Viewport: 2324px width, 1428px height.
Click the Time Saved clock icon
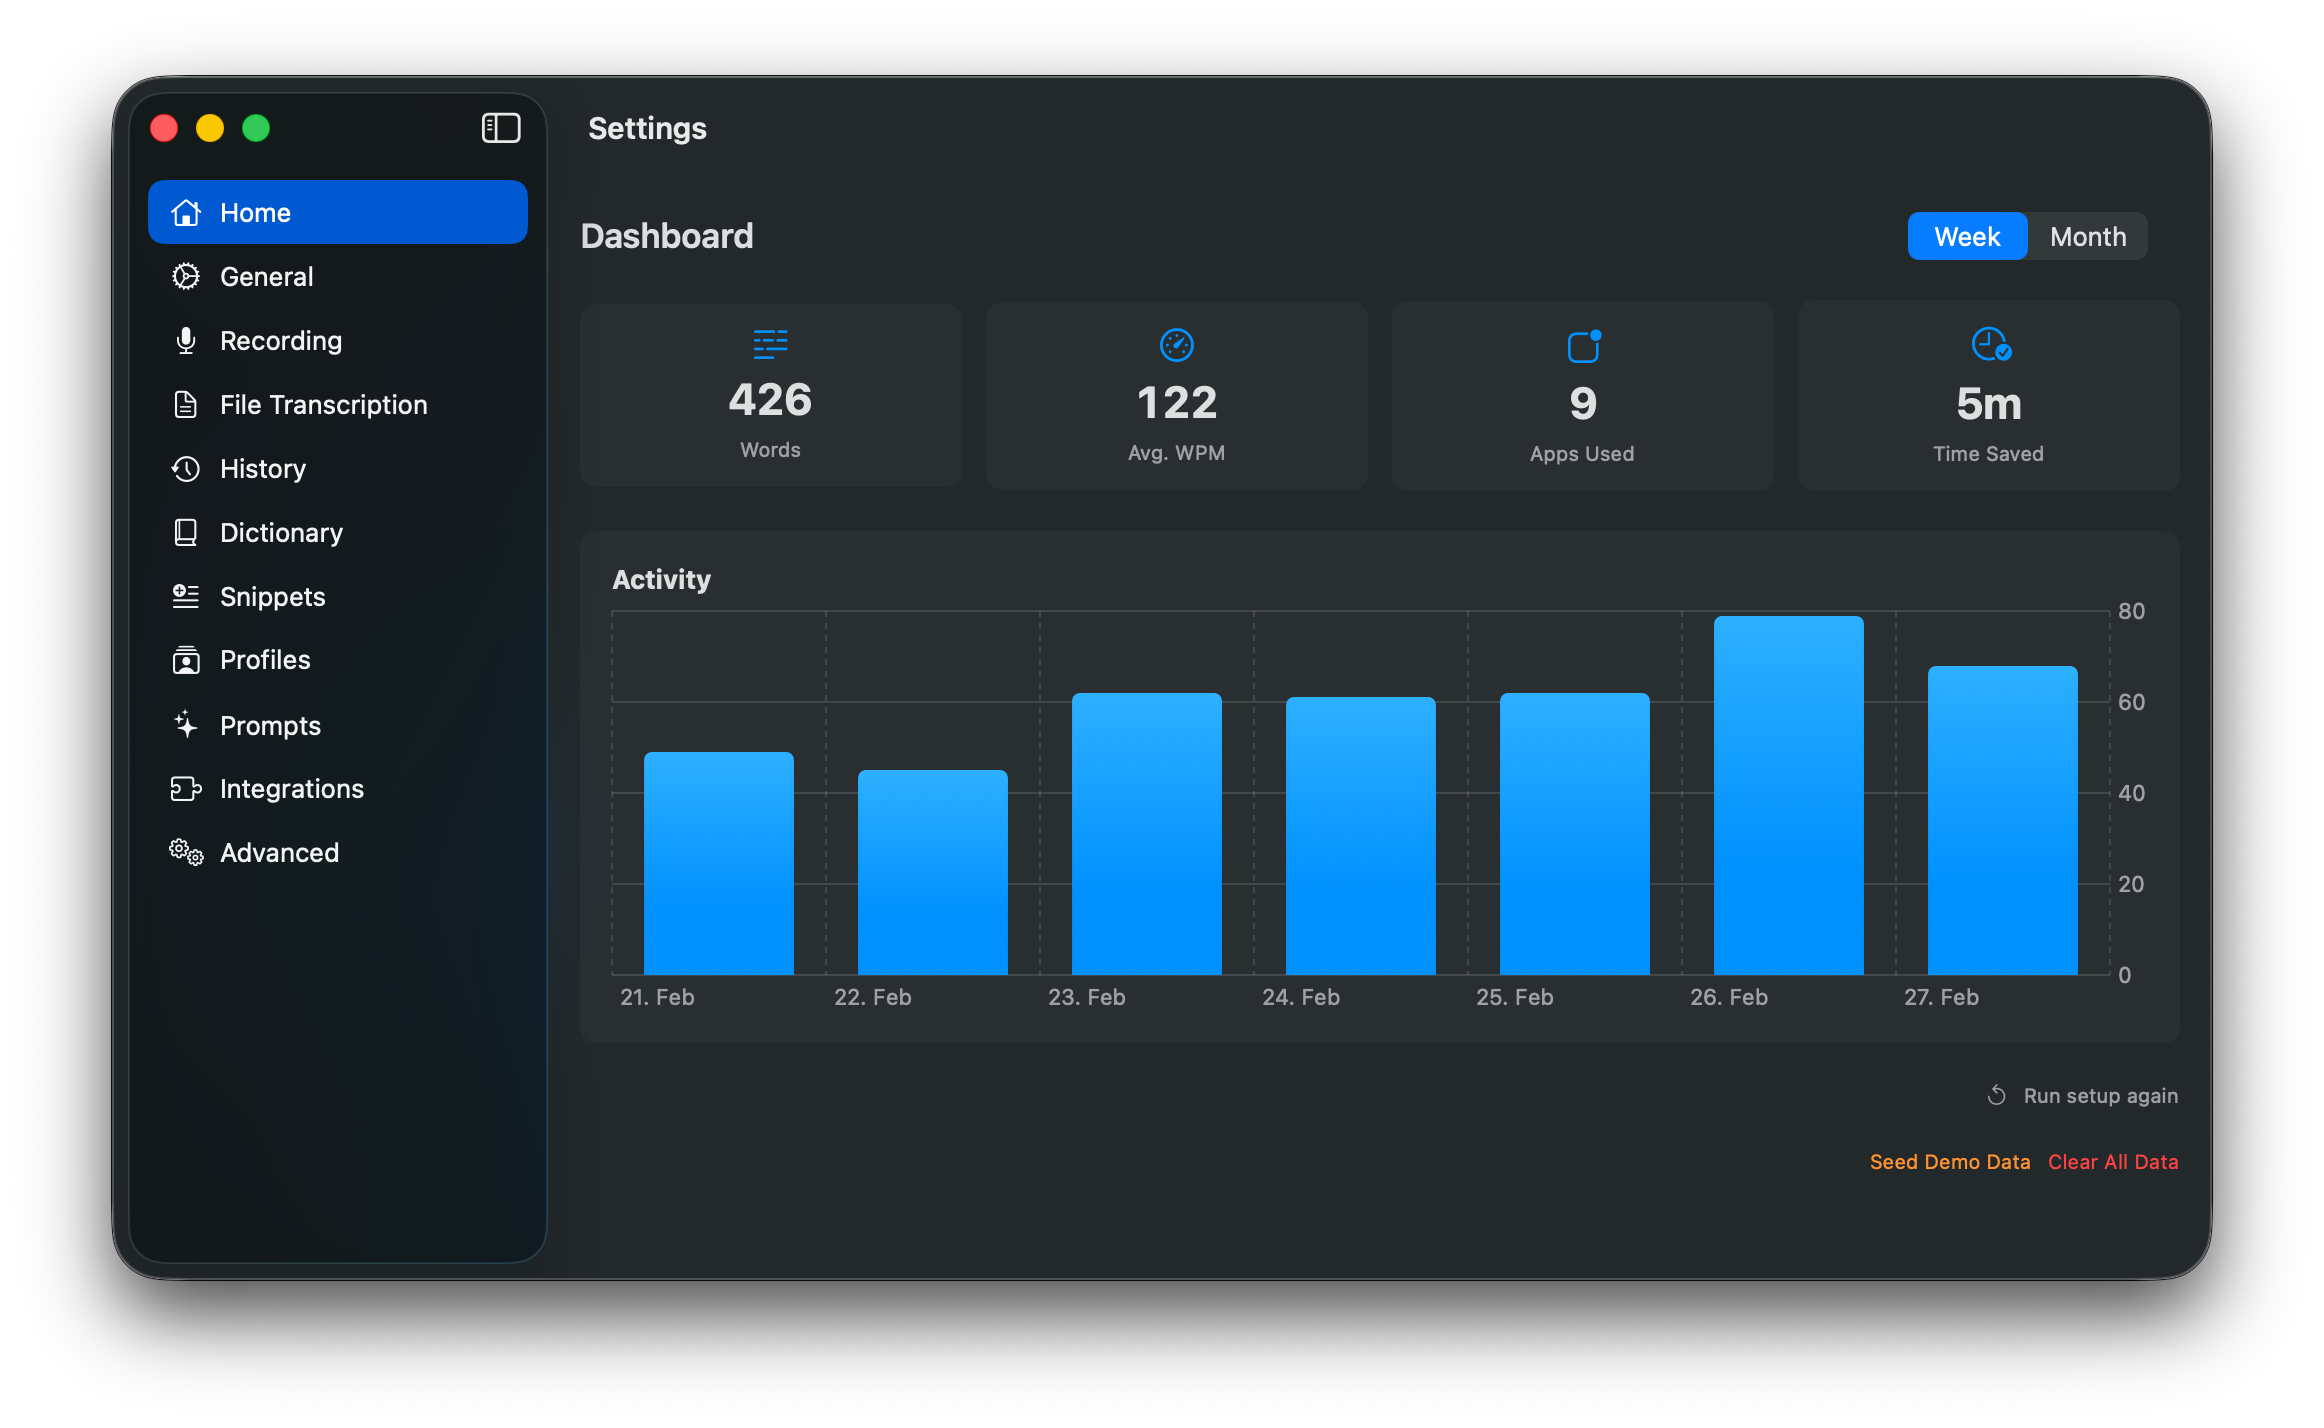point(1990,345)
